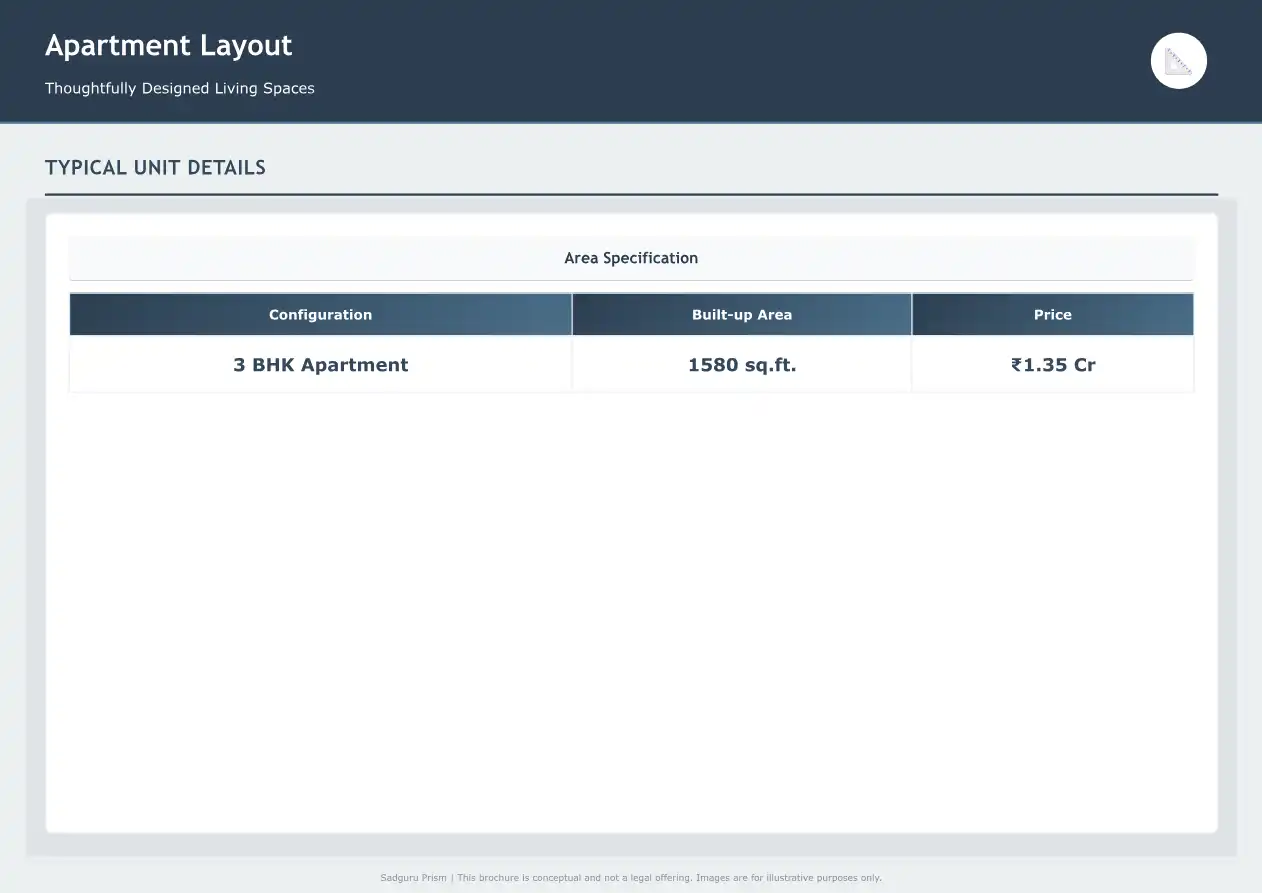Click the '₹1.35 Cr' price cell

point(1052,365)
